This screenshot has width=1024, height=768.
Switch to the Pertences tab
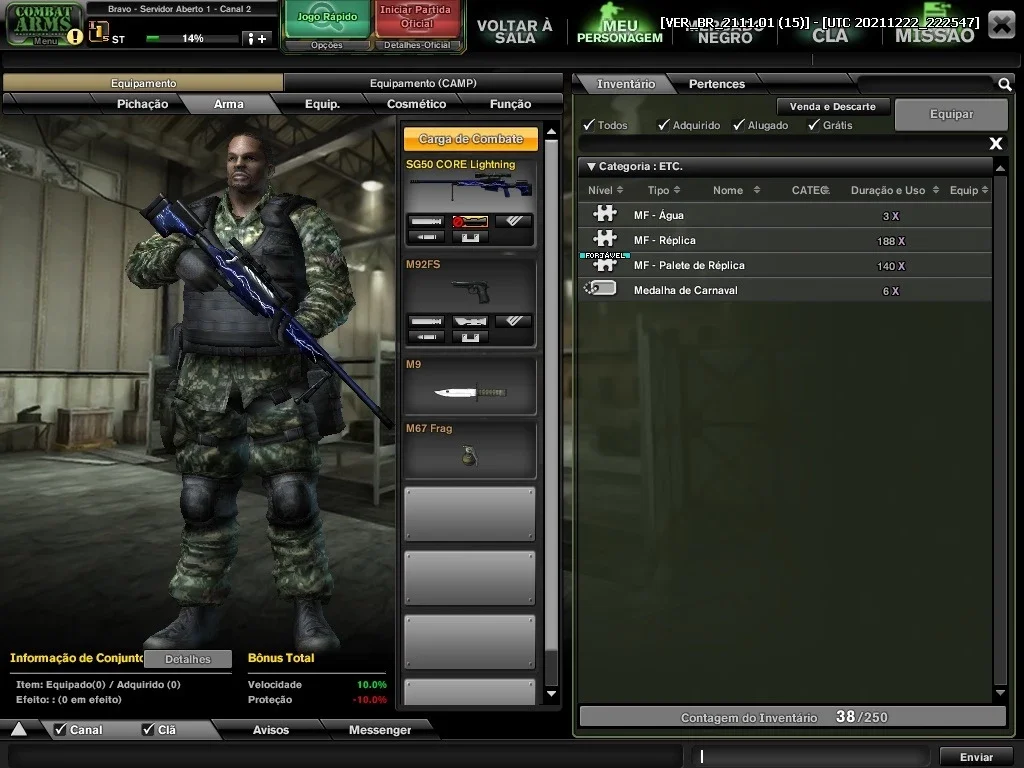coord(716,84)
